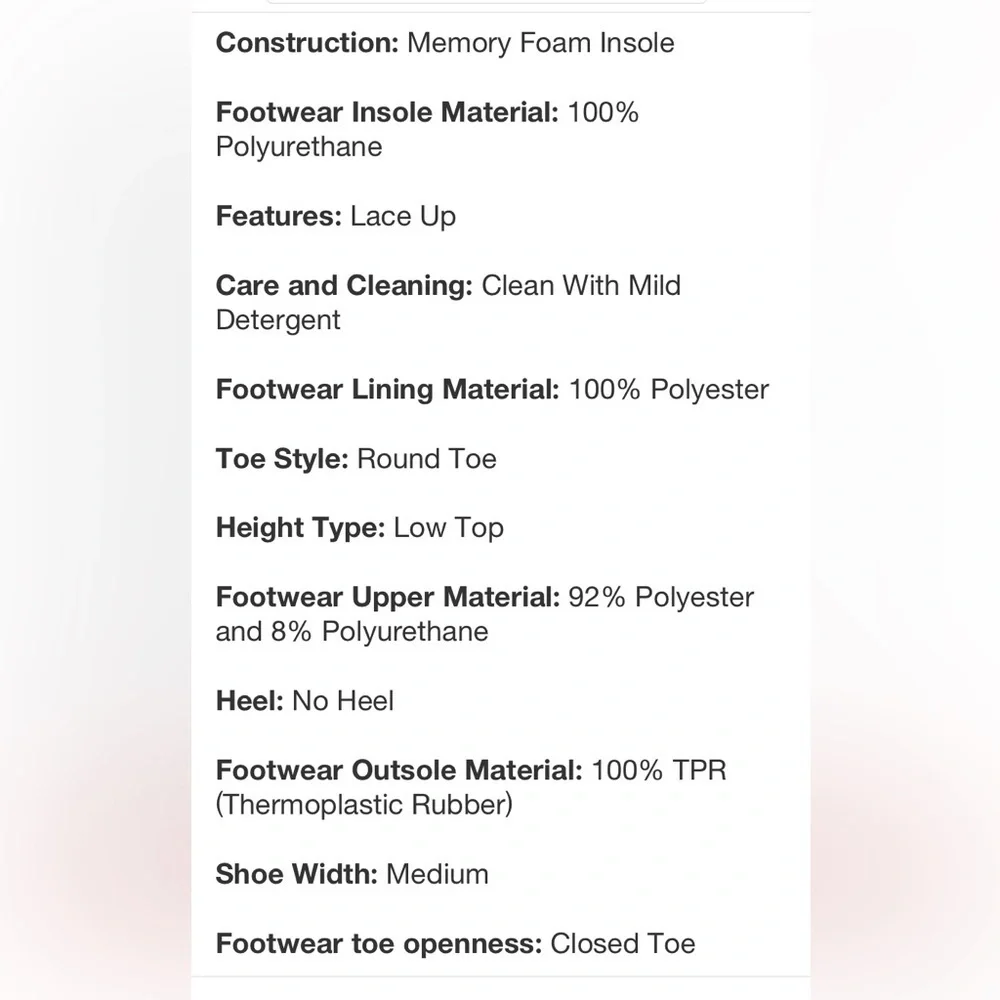
Task: Select the Detergent text line
Action: (278, 320)
